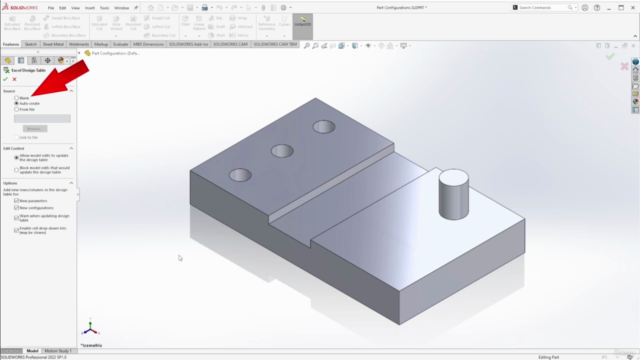Switch to the Sheet Metal tab
The height and width of the screenshot is (360, 640).
[x=53, y=44]
